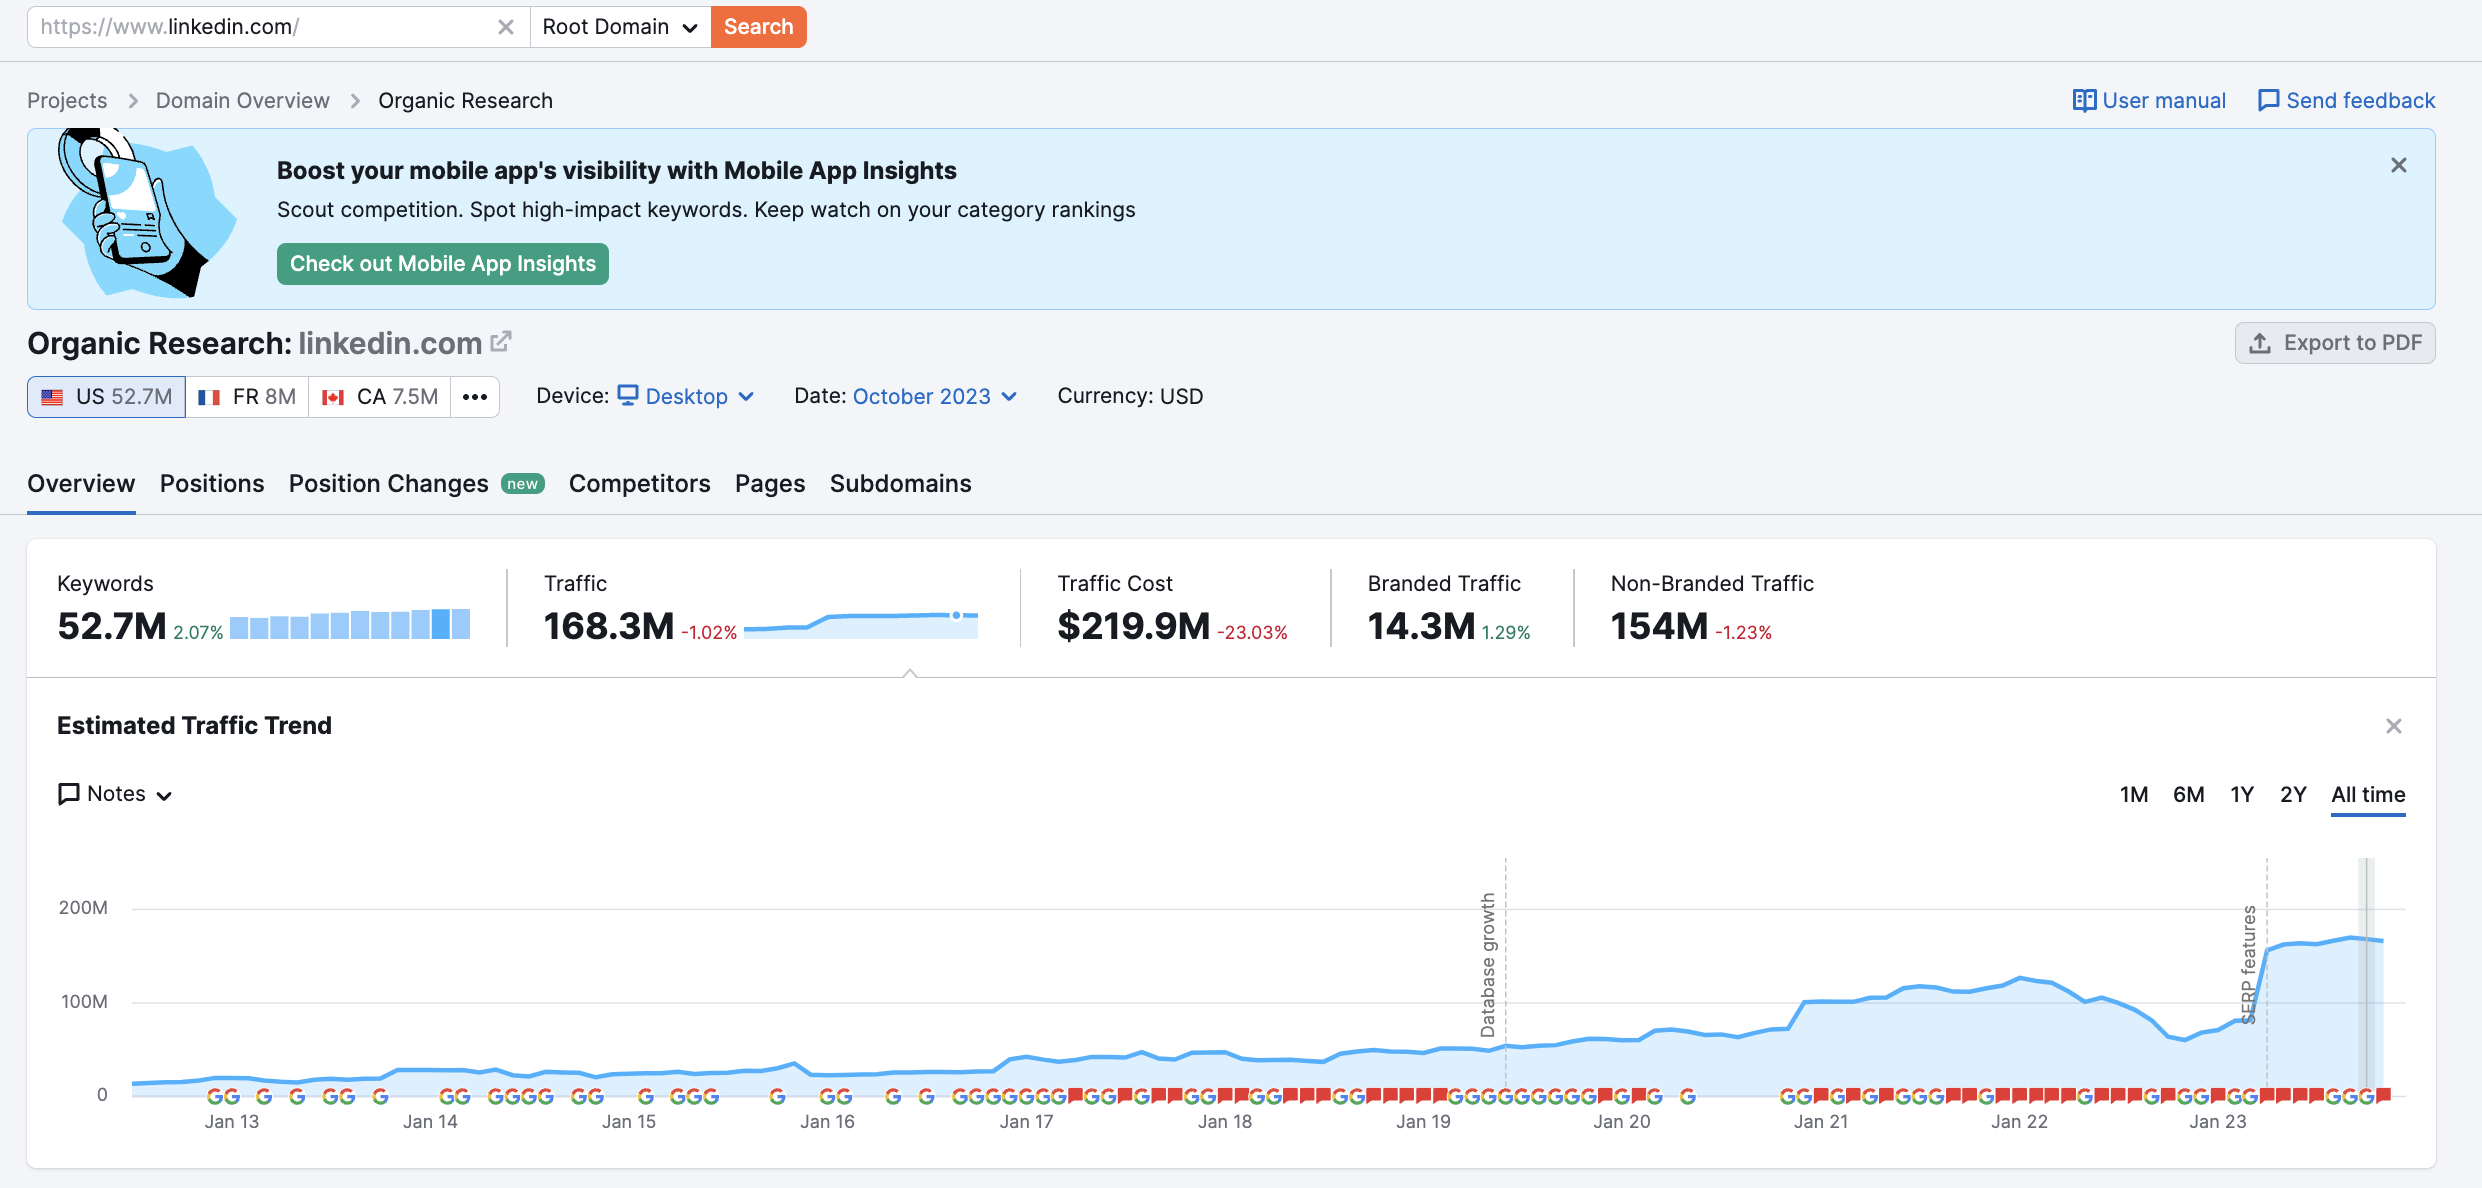Switch the chart to 1M view
The image size is (2482, 1188).
2134,794
